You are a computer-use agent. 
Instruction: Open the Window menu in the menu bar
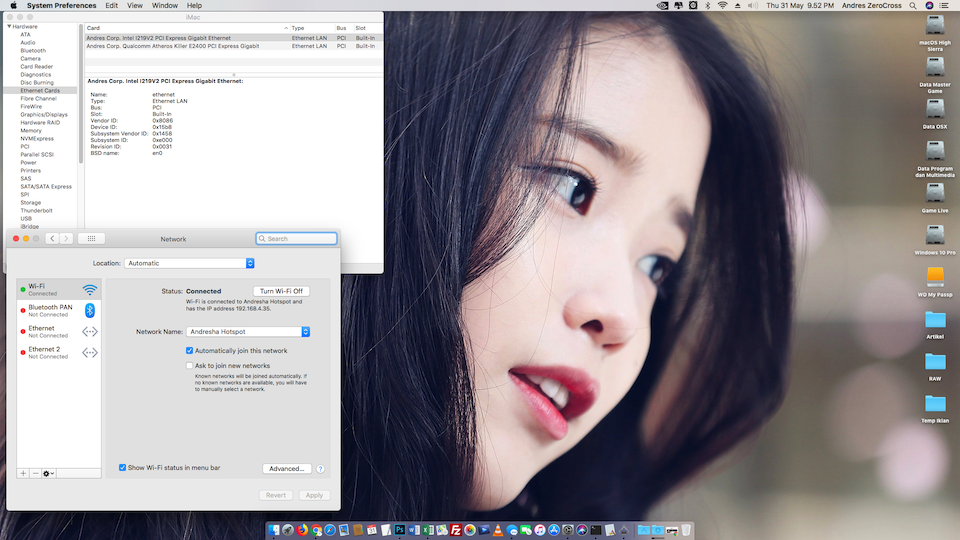[165, 6]
